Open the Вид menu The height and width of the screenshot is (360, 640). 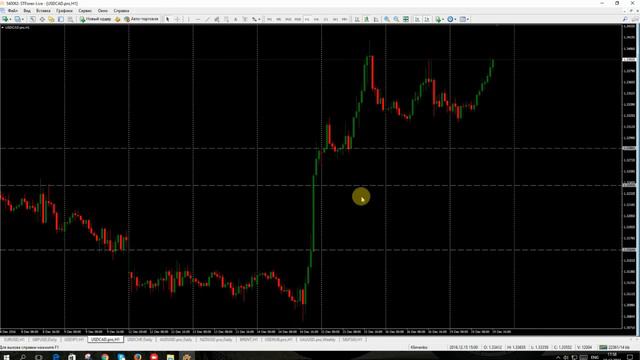[27, 11]
